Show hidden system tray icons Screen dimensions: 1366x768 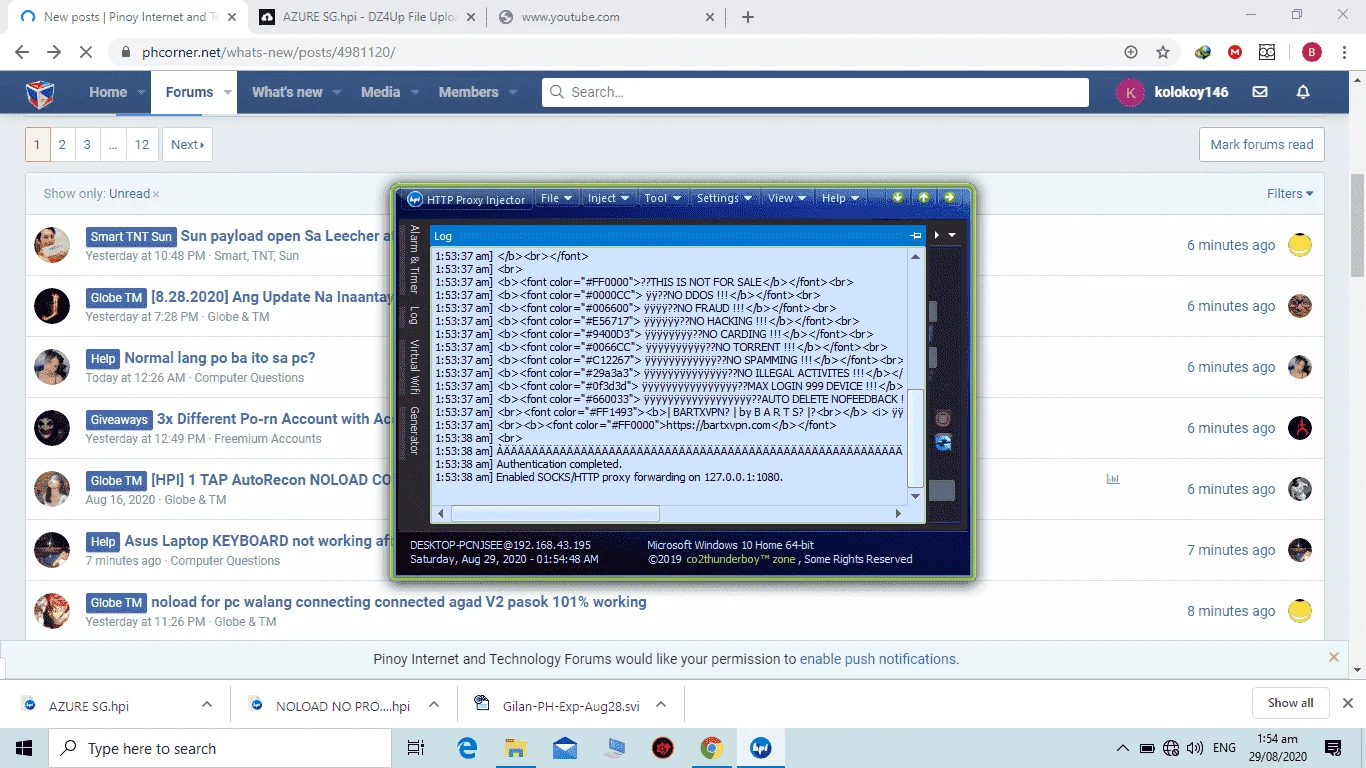coord(1122,748)
